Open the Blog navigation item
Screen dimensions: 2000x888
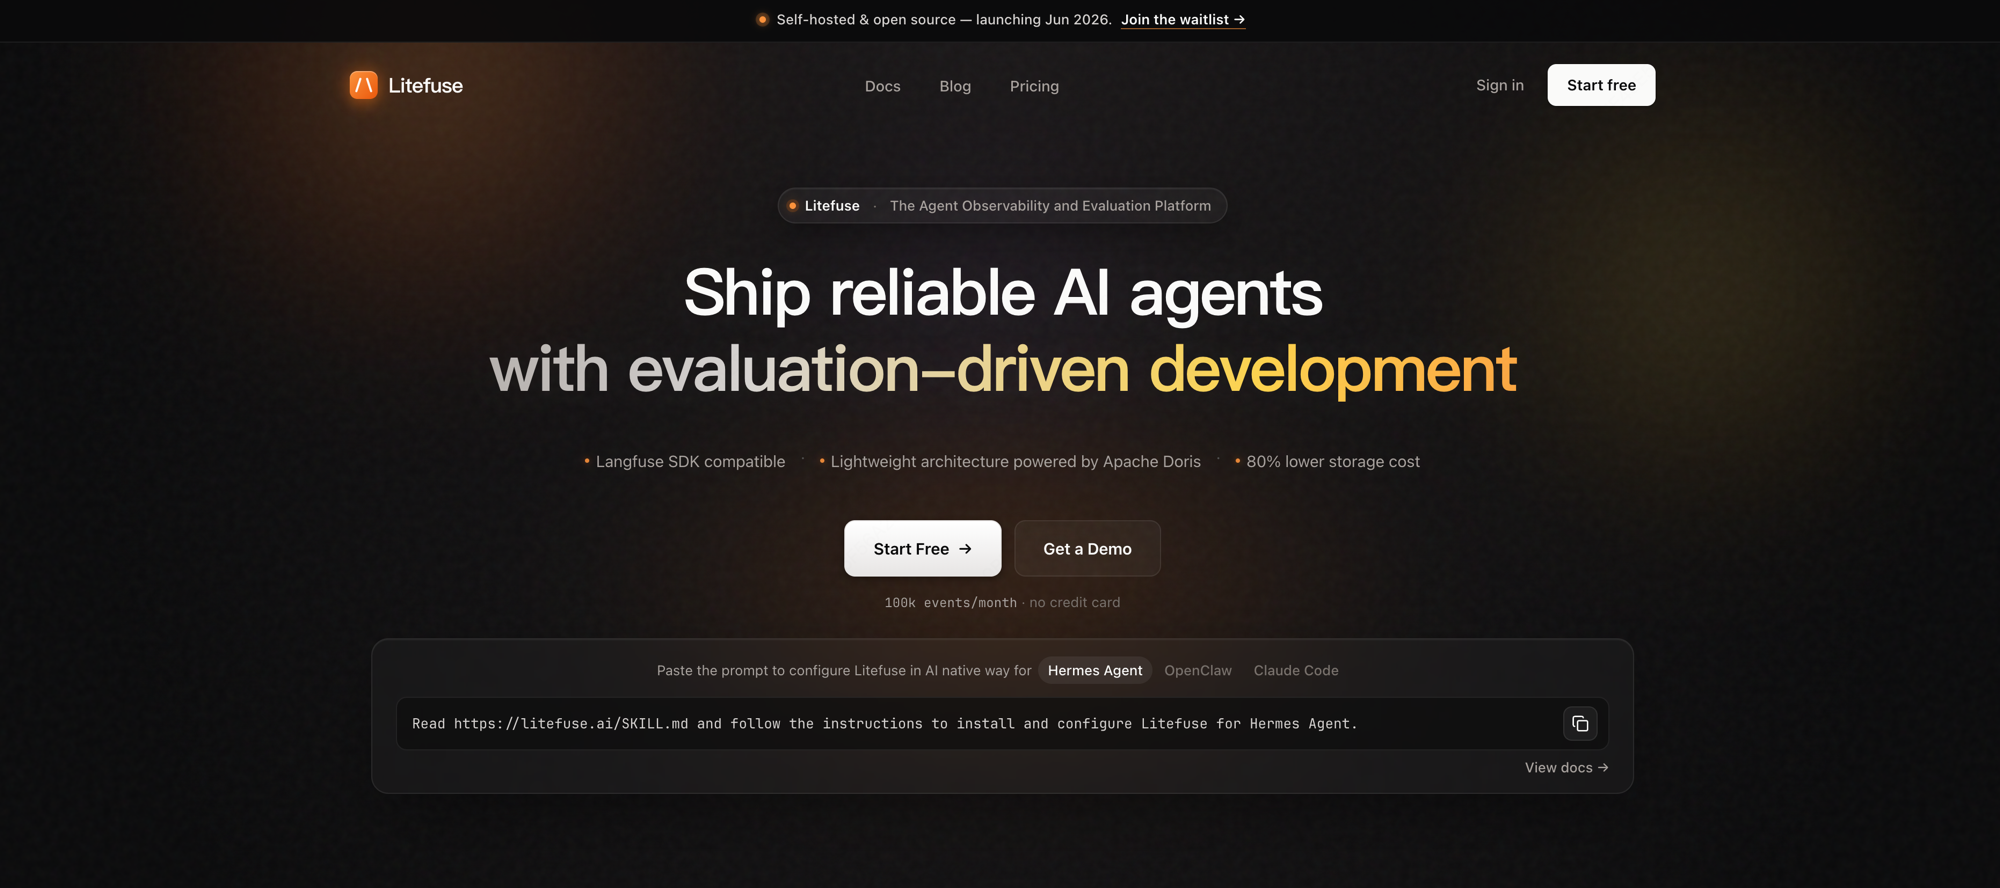(x=955, y=86)
